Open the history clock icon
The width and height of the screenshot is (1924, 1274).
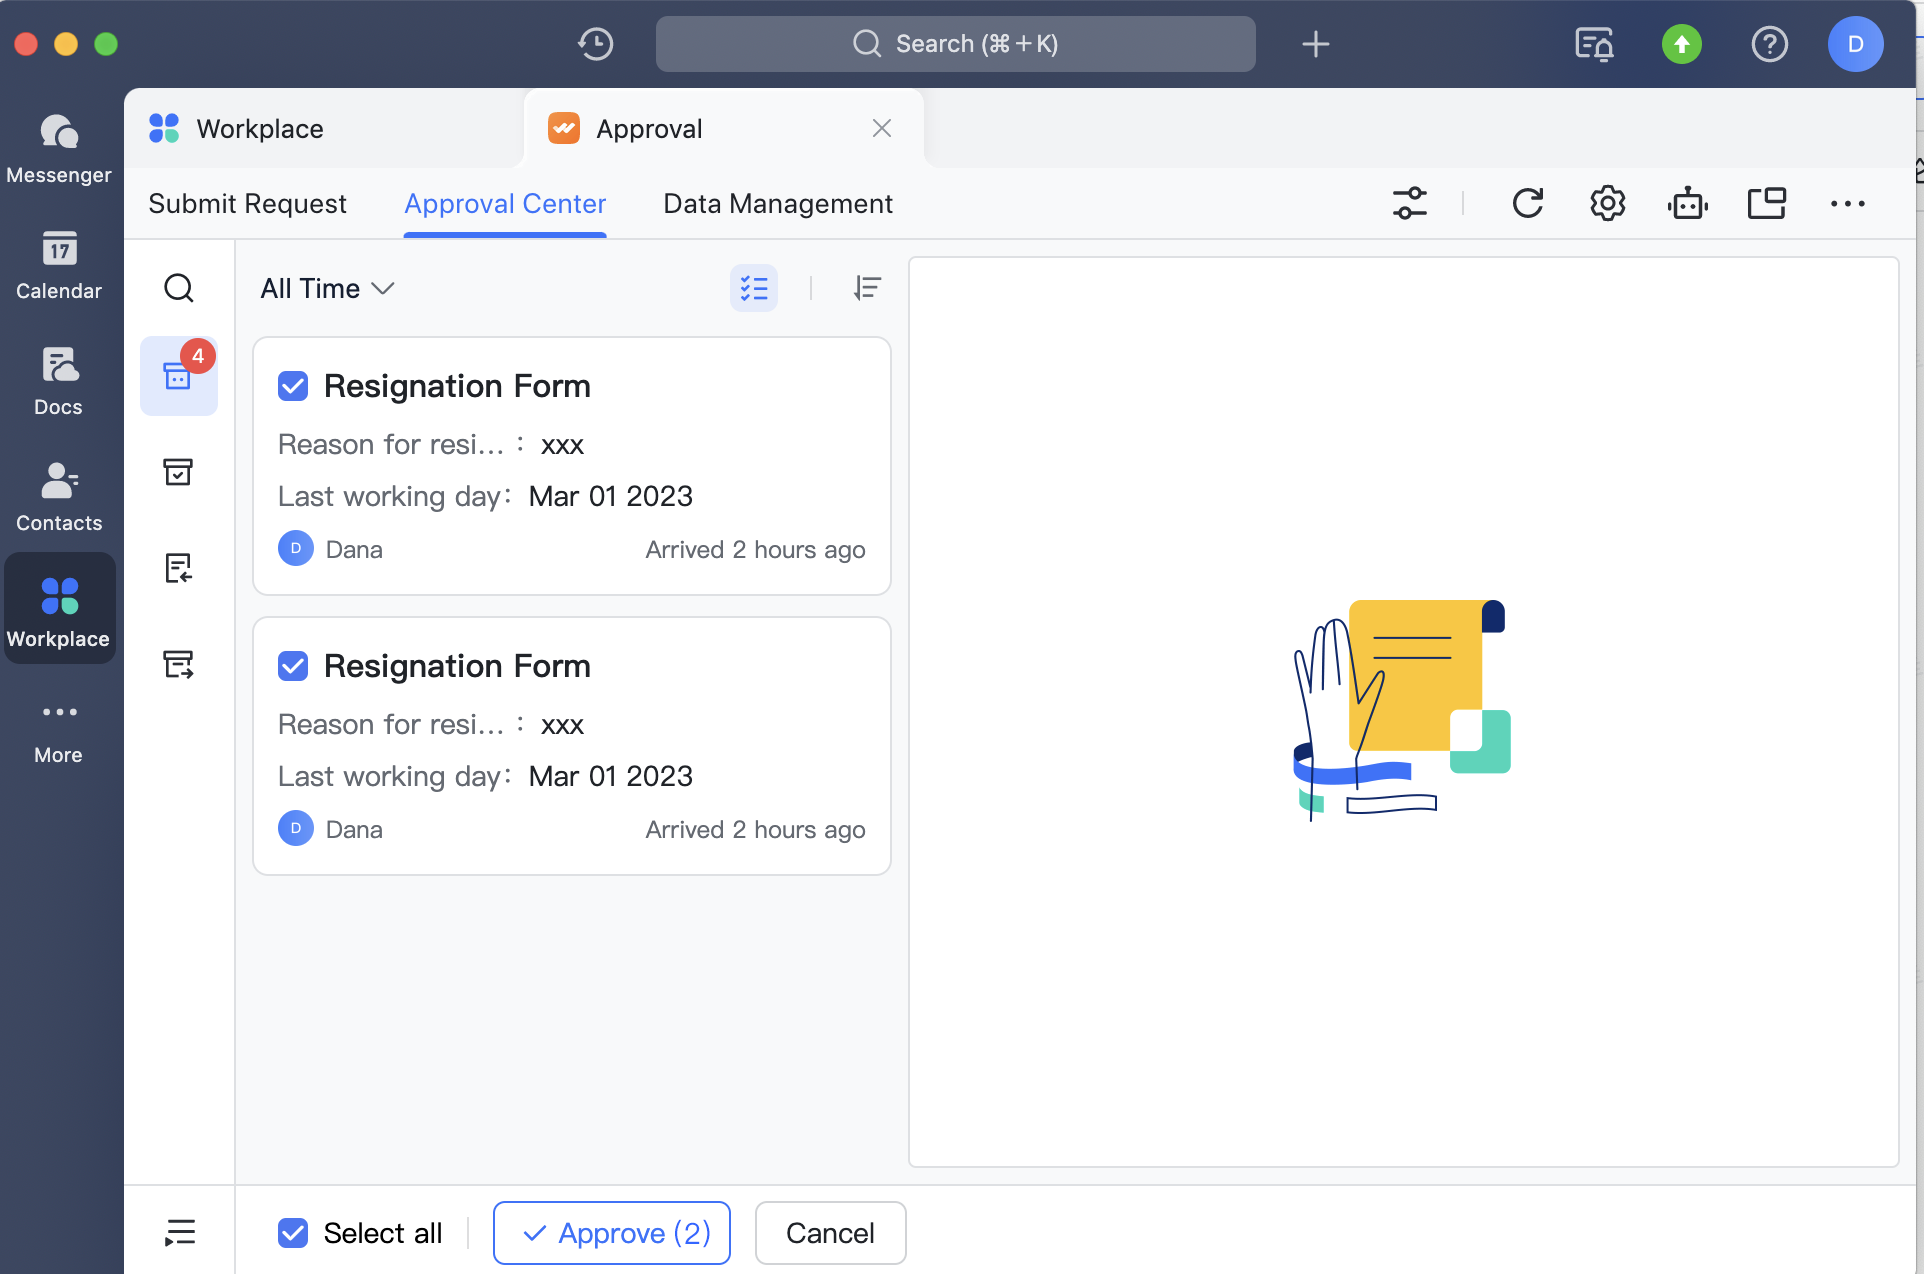(x=596, y=44)
